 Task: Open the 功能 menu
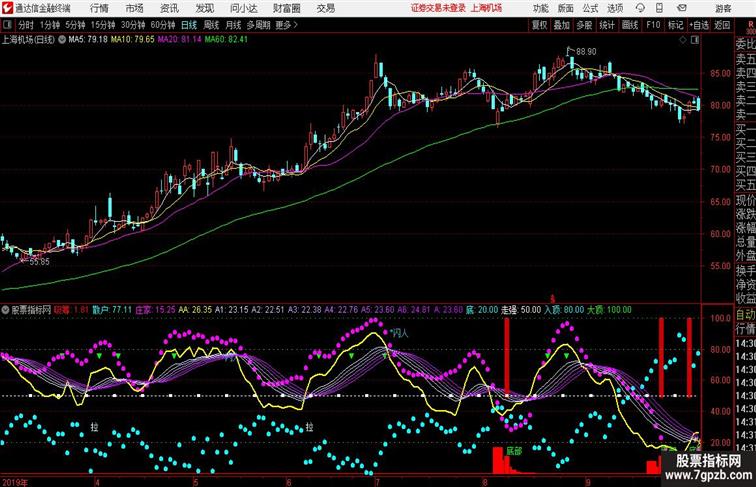tap(541, 8)
